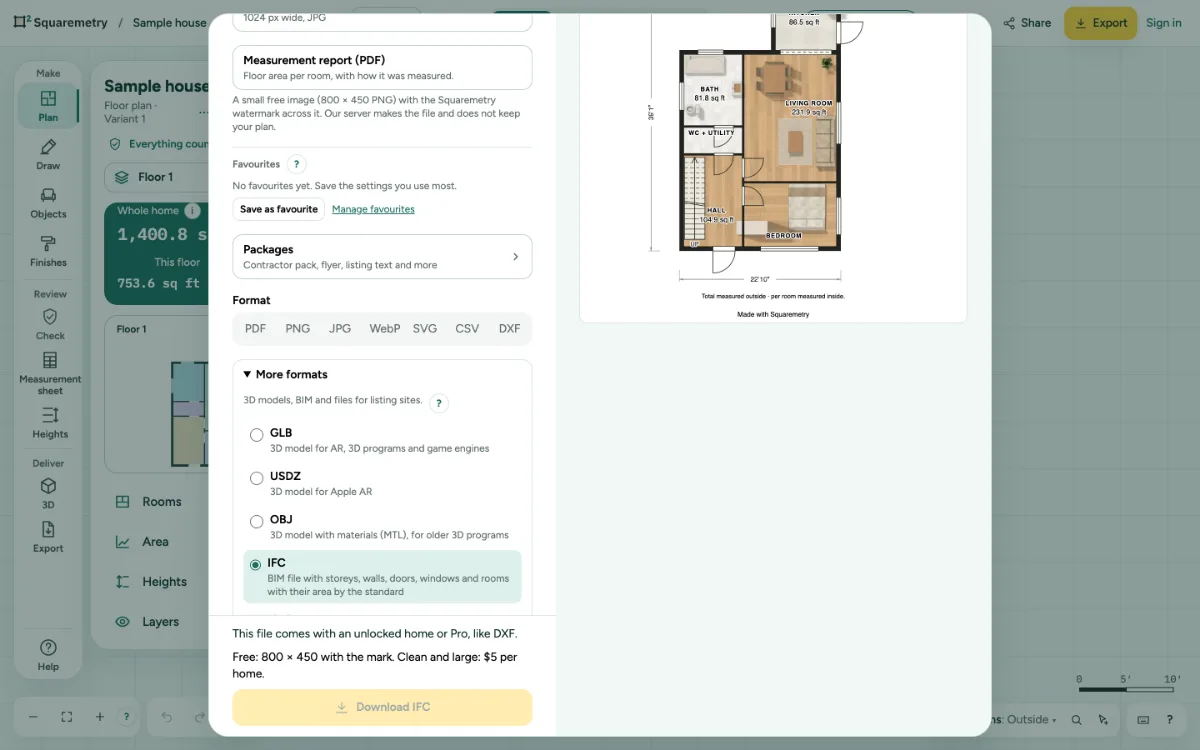Collapse the More formats section

[x=286, y=374]
